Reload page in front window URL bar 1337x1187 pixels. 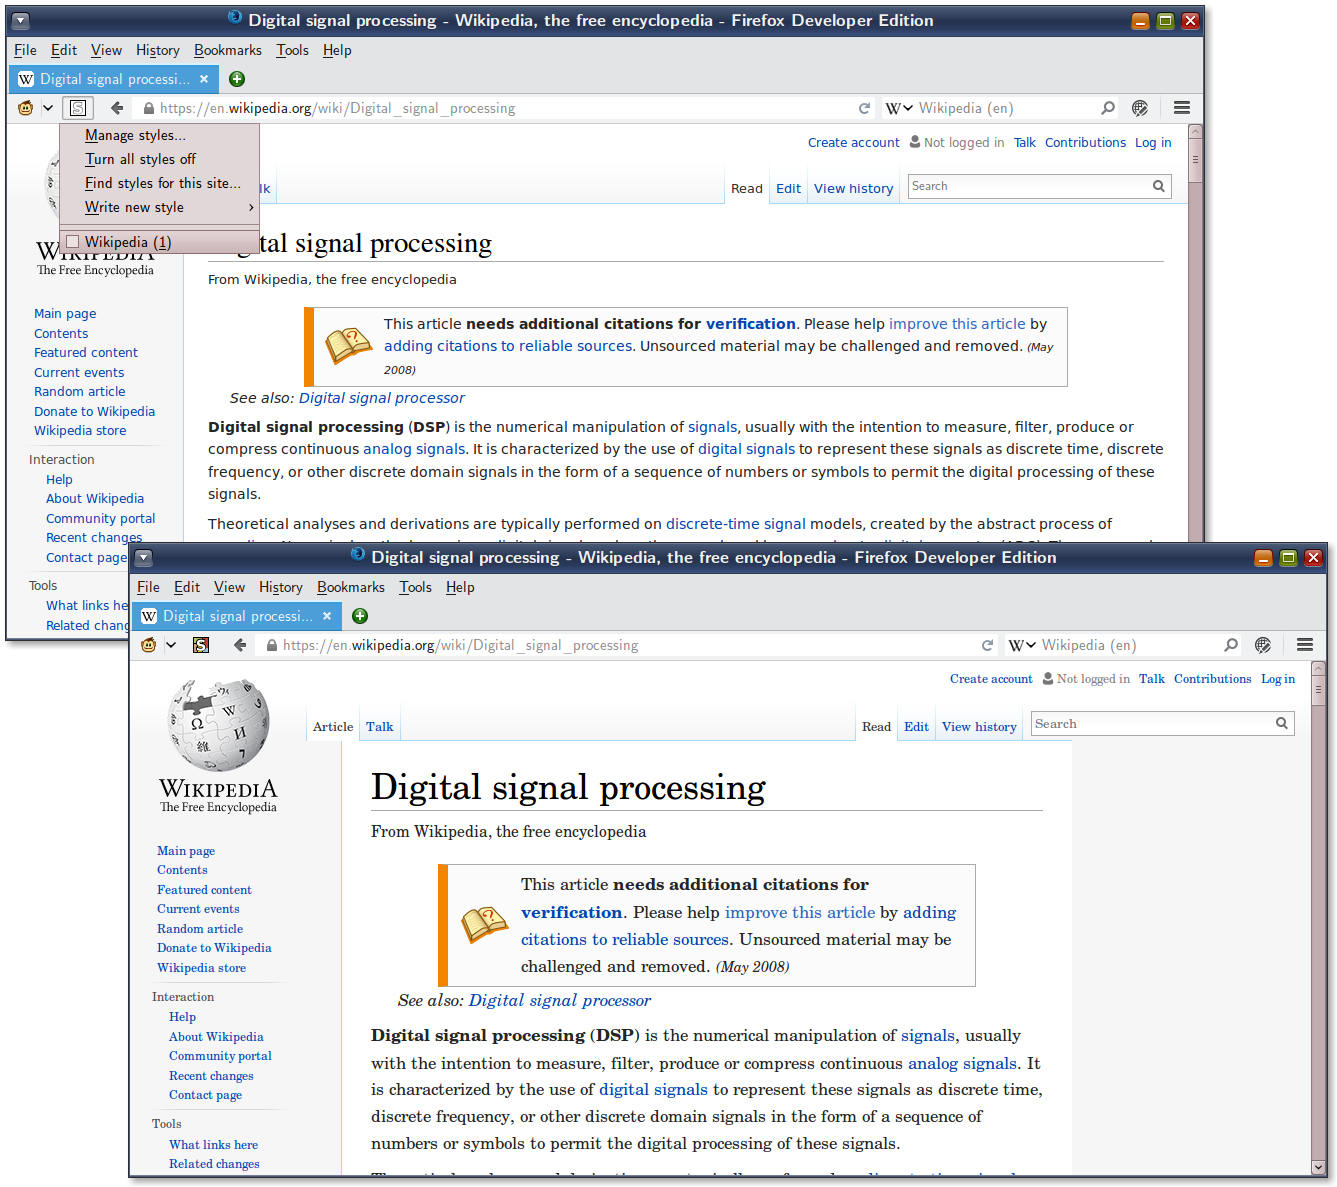(x=987, y=645)
